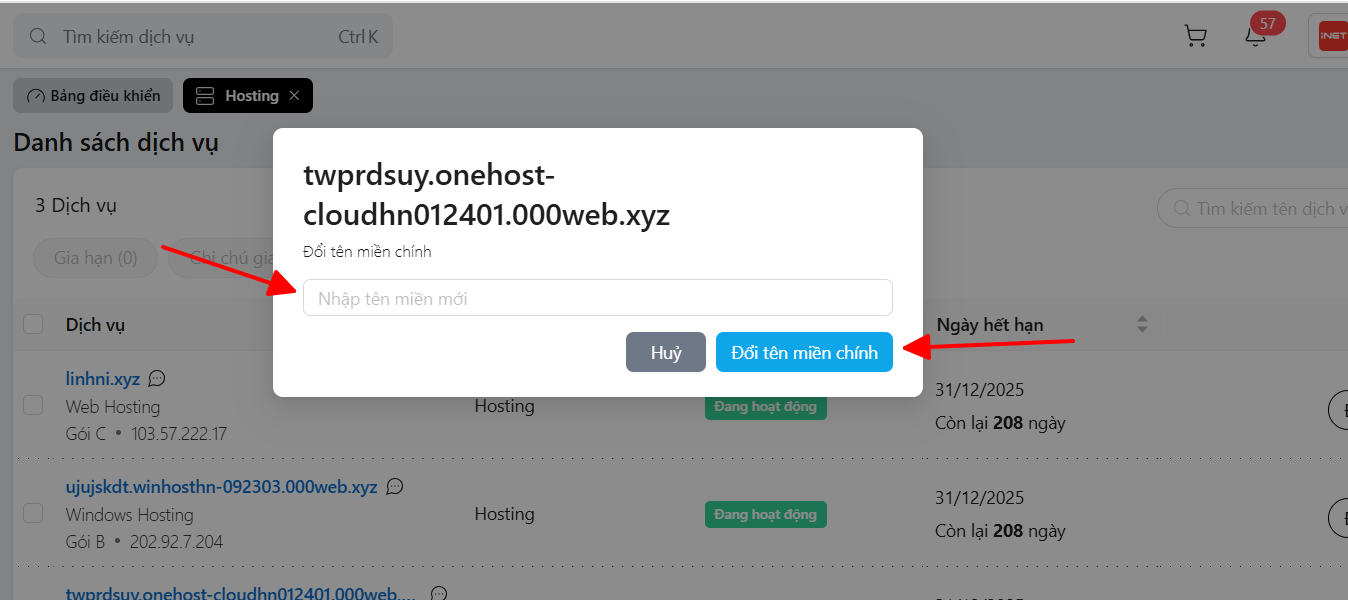This screenshot has width=1348, height=600.
Task: Click the Danh sách dịch vụ heading
Action: click(x=116, y=142)
